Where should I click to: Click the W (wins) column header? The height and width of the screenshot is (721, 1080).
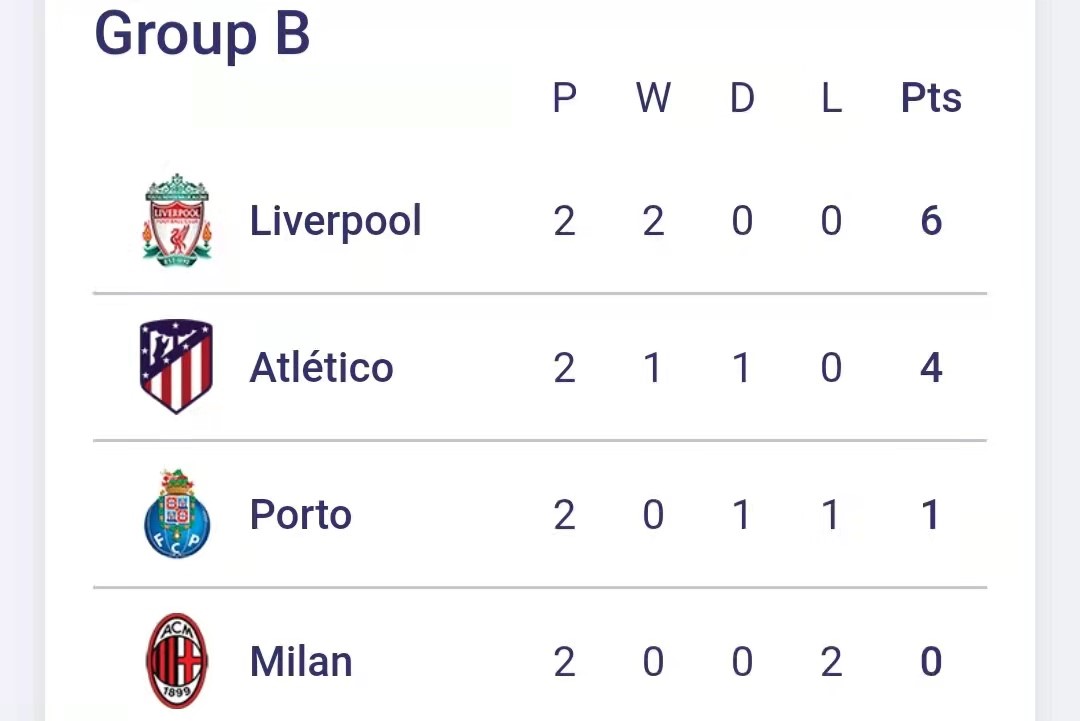coord(653,98)
